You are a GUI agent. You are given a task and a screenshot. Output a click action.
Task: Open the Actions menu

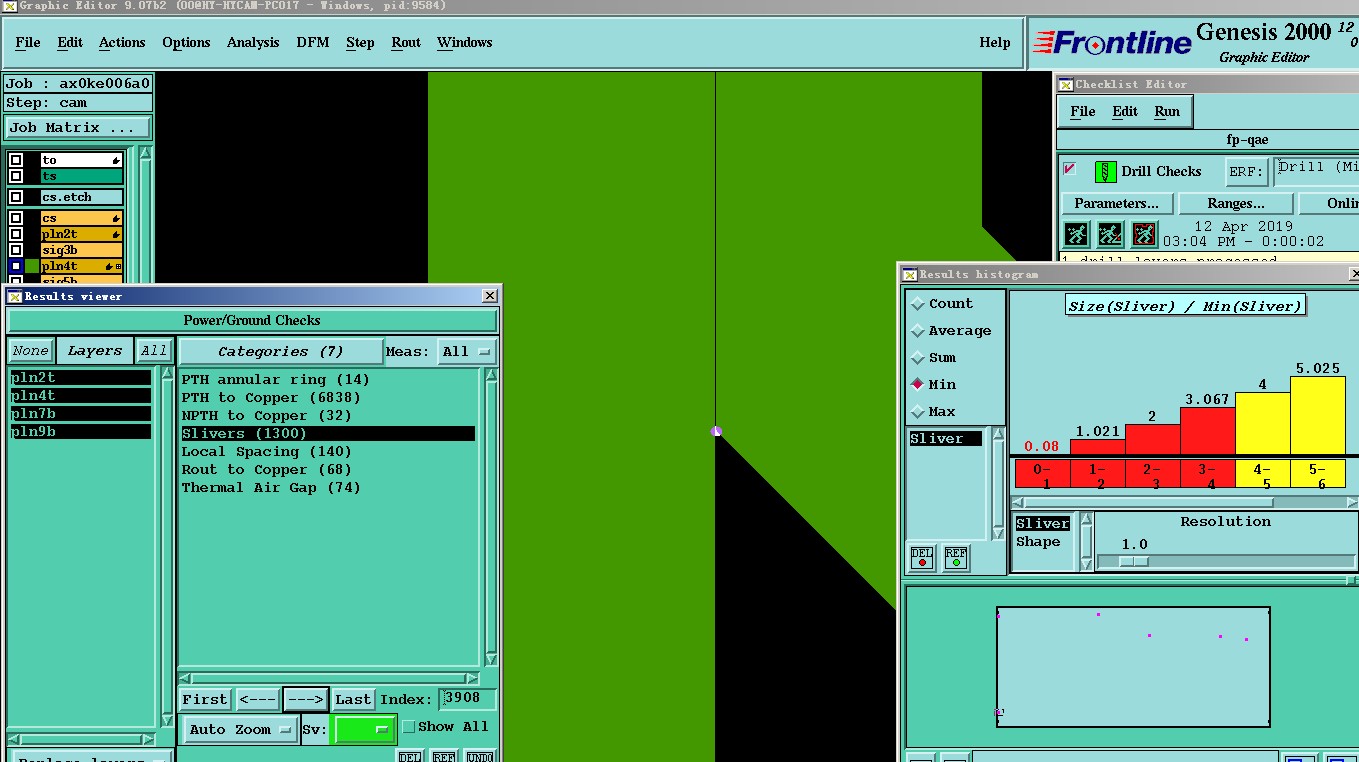coord(122,42)
